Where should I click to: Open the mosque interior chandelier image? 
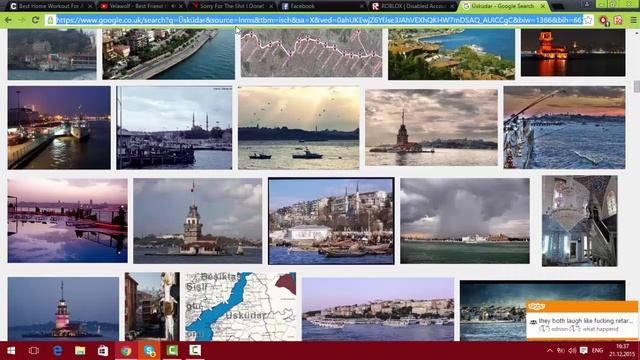coord(579,221)
